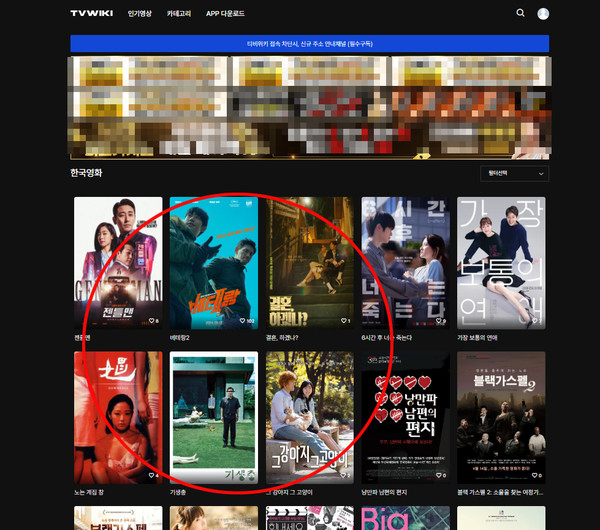Screen dimensions: 600x530
Task: Click heart icon on 노는 계집 창 poster
Action: click(x=152, y=475)
